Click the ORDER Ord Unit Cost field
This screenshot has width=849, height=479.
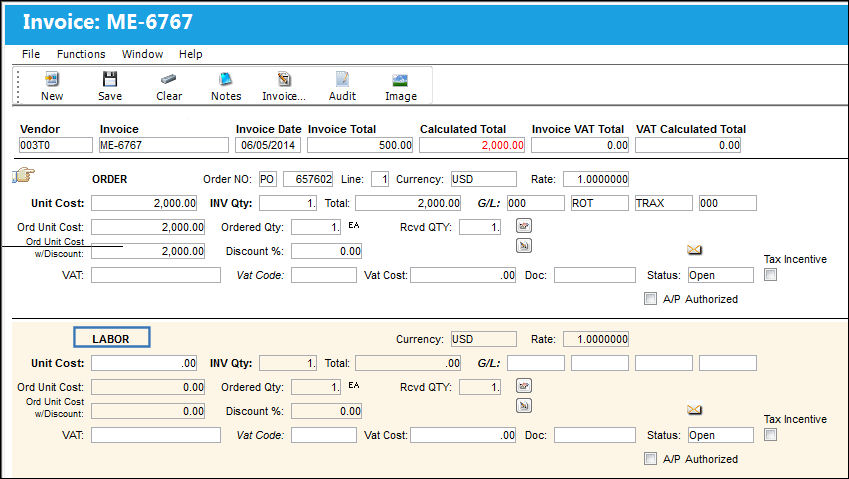(x=148, y=227)
